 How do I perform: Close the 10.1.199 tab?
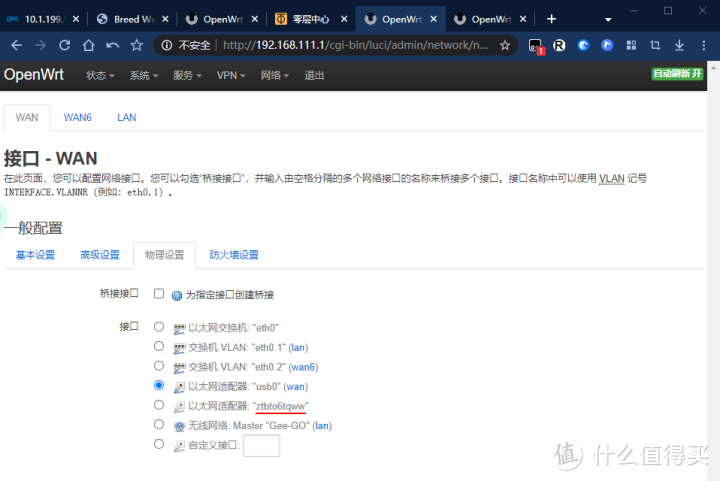pos(76,19)
